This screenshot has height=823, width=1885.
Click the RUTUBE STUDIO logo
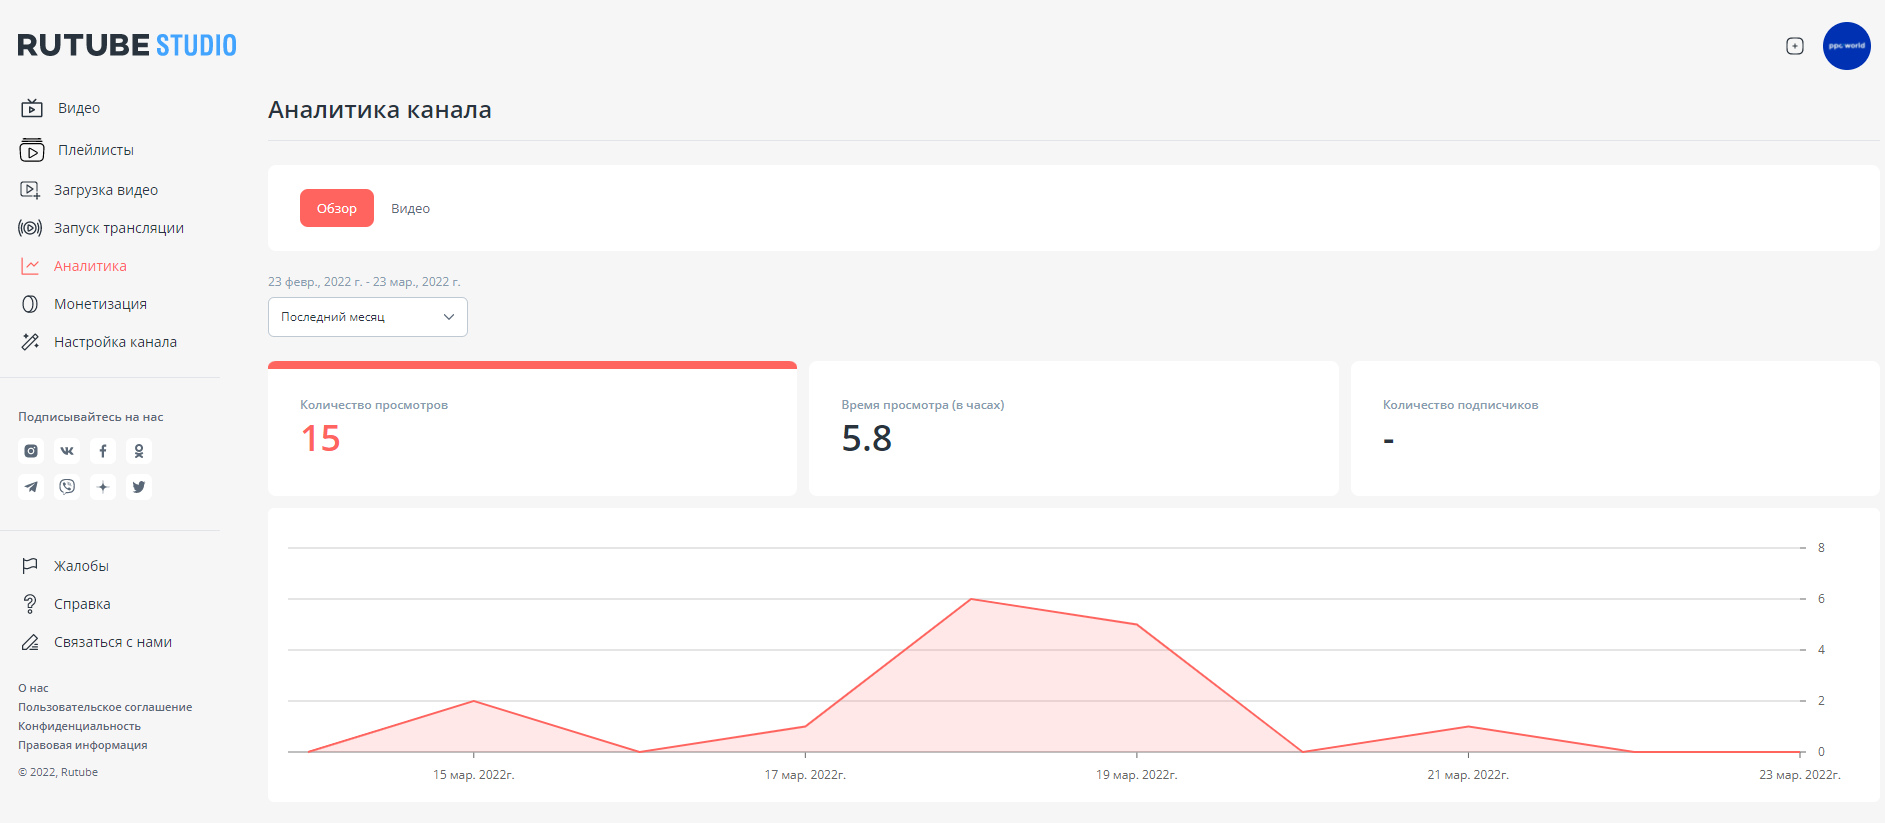pos(127,45)
